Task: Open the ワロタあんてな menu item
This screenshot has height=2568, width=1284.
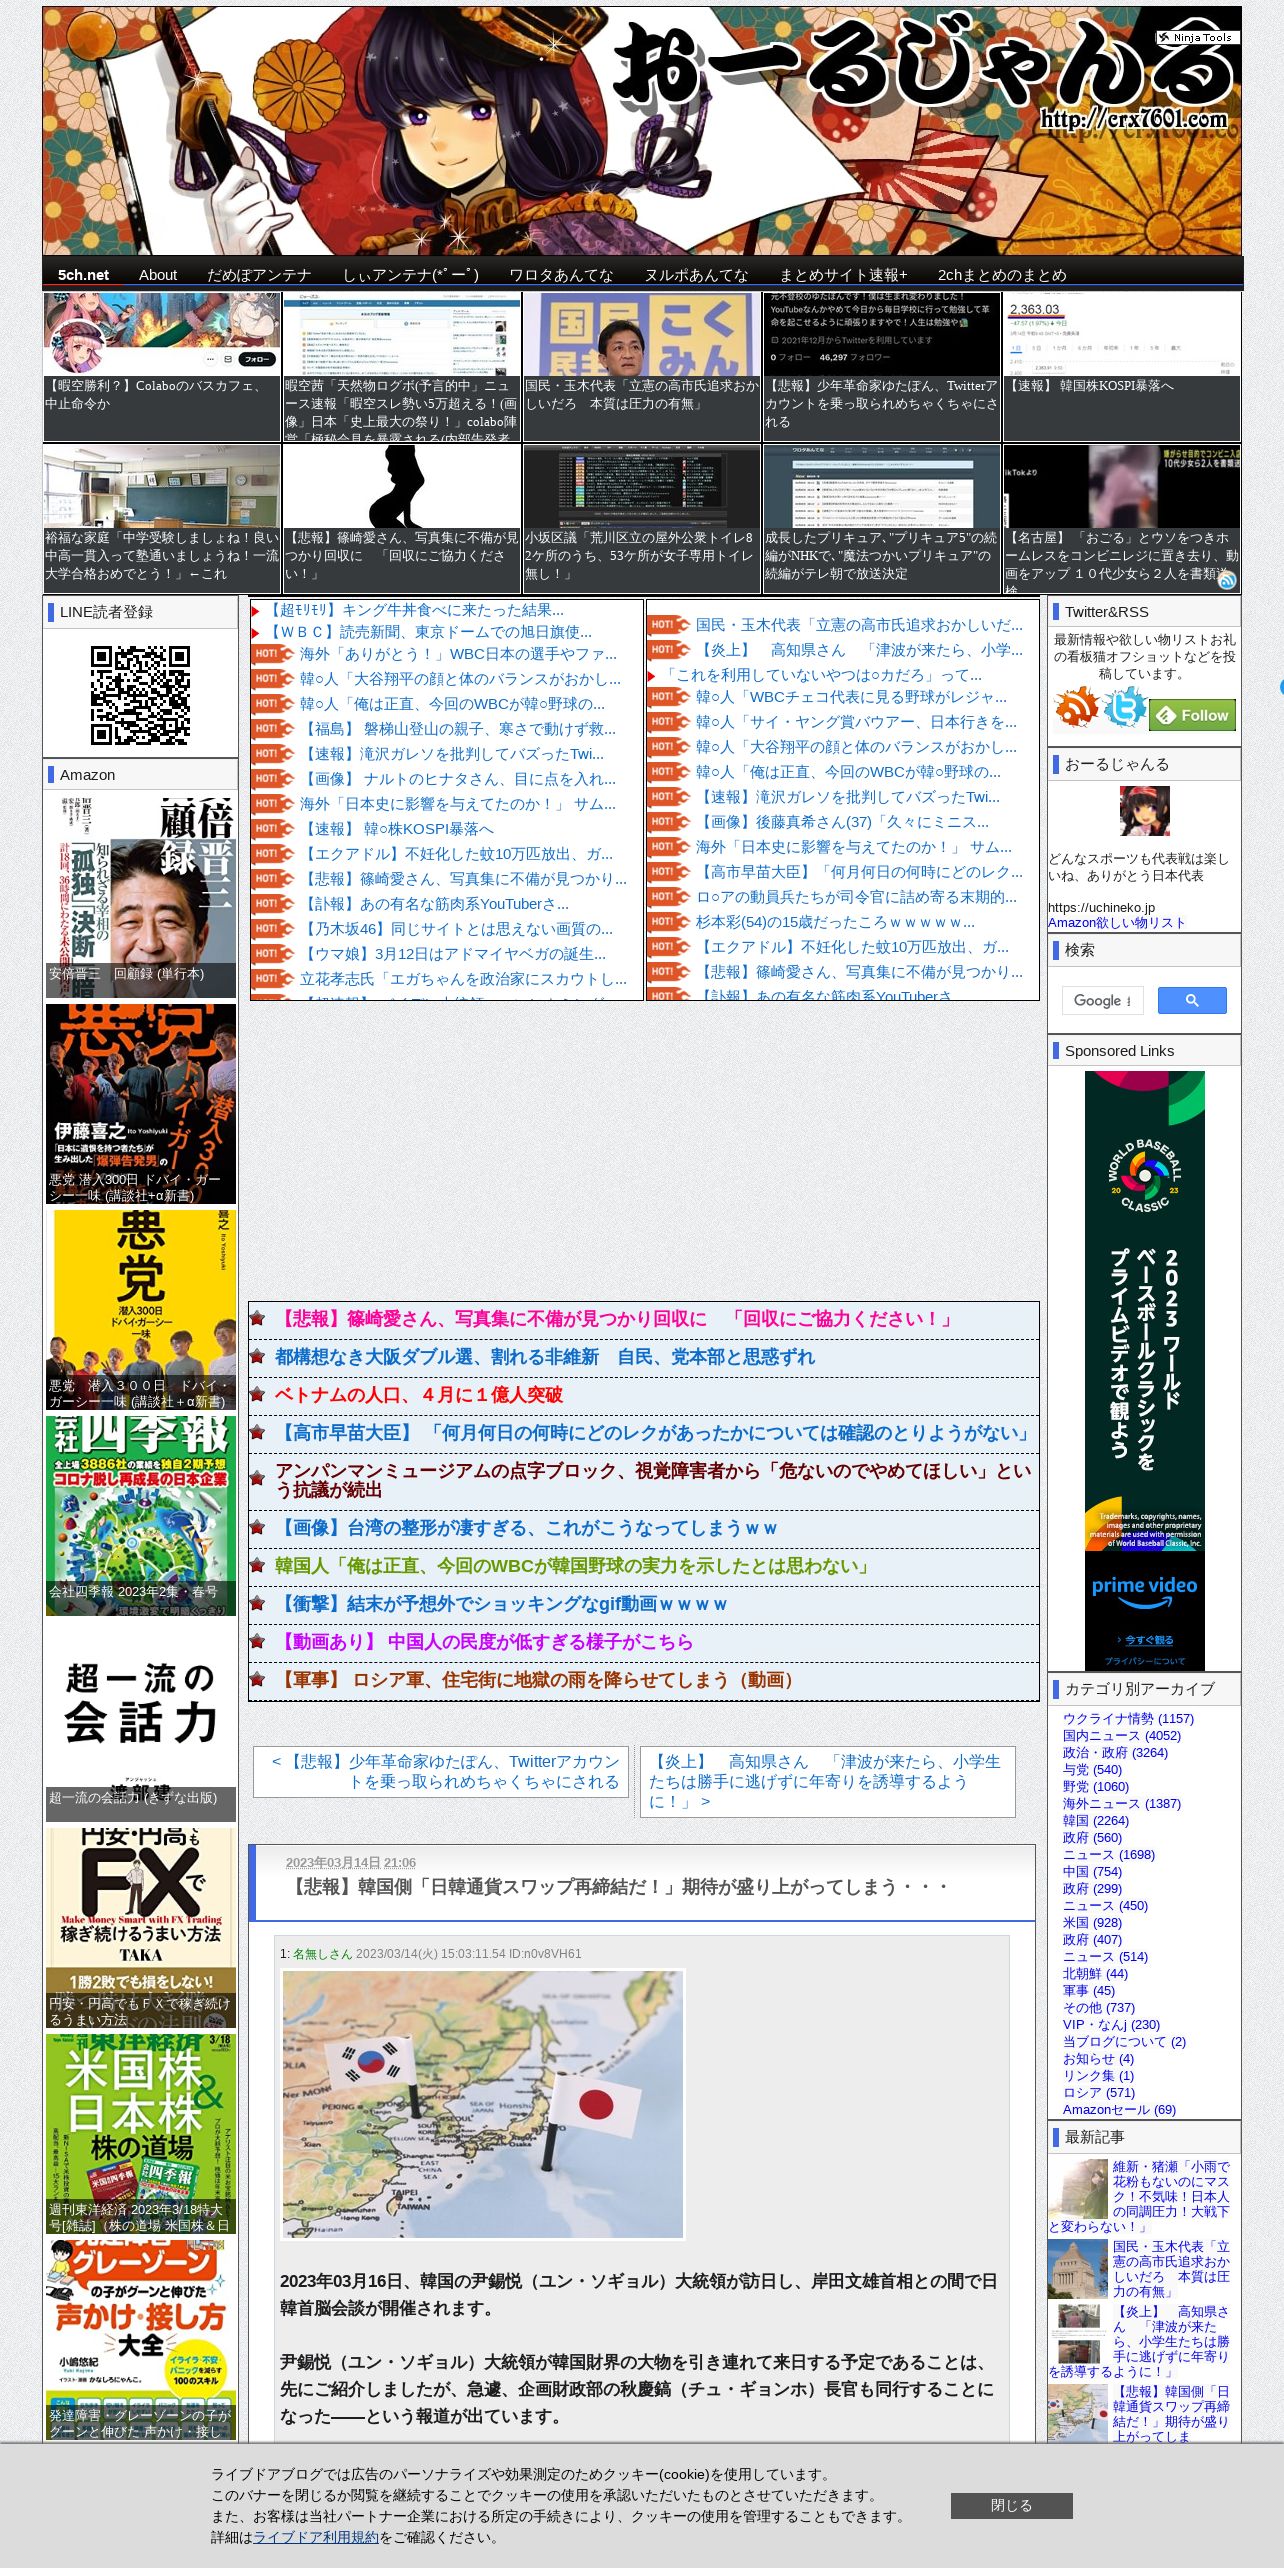Action: tap(561, 275)
